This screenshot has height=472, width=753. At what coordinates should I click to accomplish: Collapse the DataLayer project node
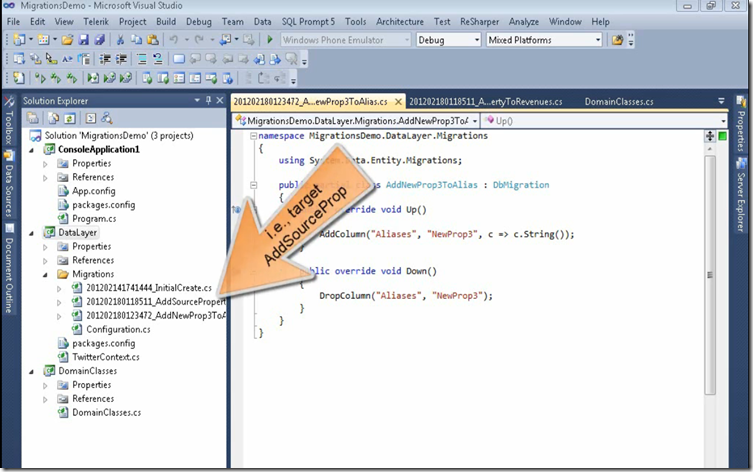click(x=32, y=233)
